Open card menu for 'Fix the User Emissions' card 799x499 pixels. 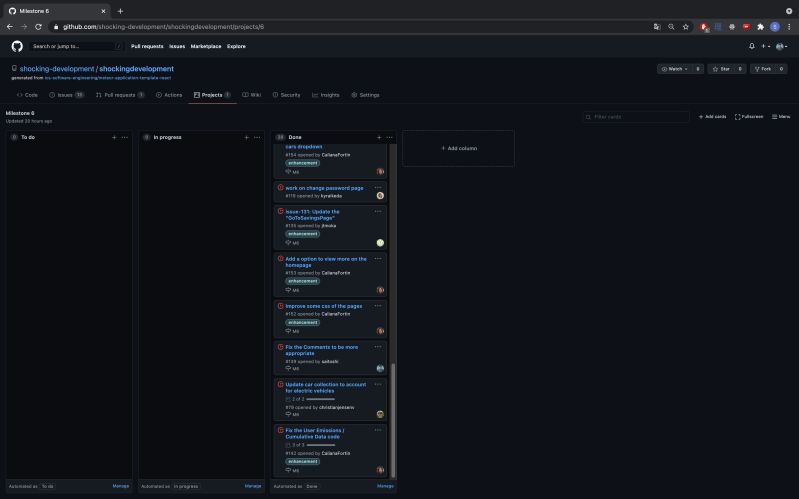click(x=378, y=430)
